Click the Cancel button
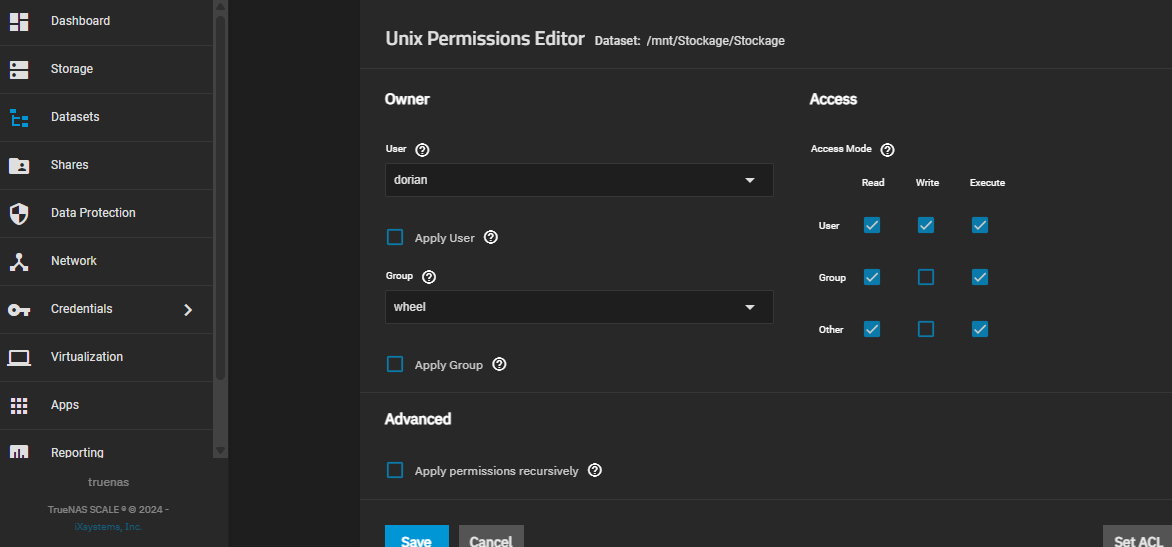Image resolution: width=1172 pixels, height=547 pixels. (x=491, y=538)
